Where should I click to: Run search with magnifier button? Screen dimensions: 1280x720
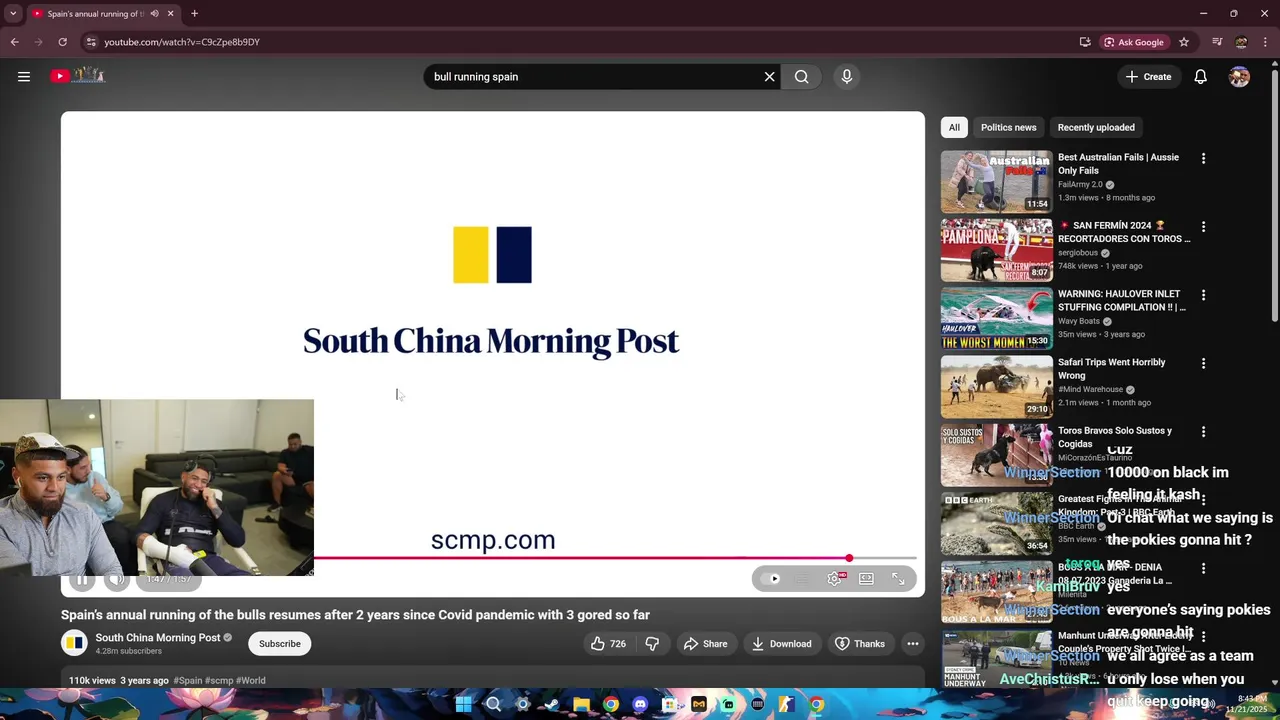click(x=802, y=76)
